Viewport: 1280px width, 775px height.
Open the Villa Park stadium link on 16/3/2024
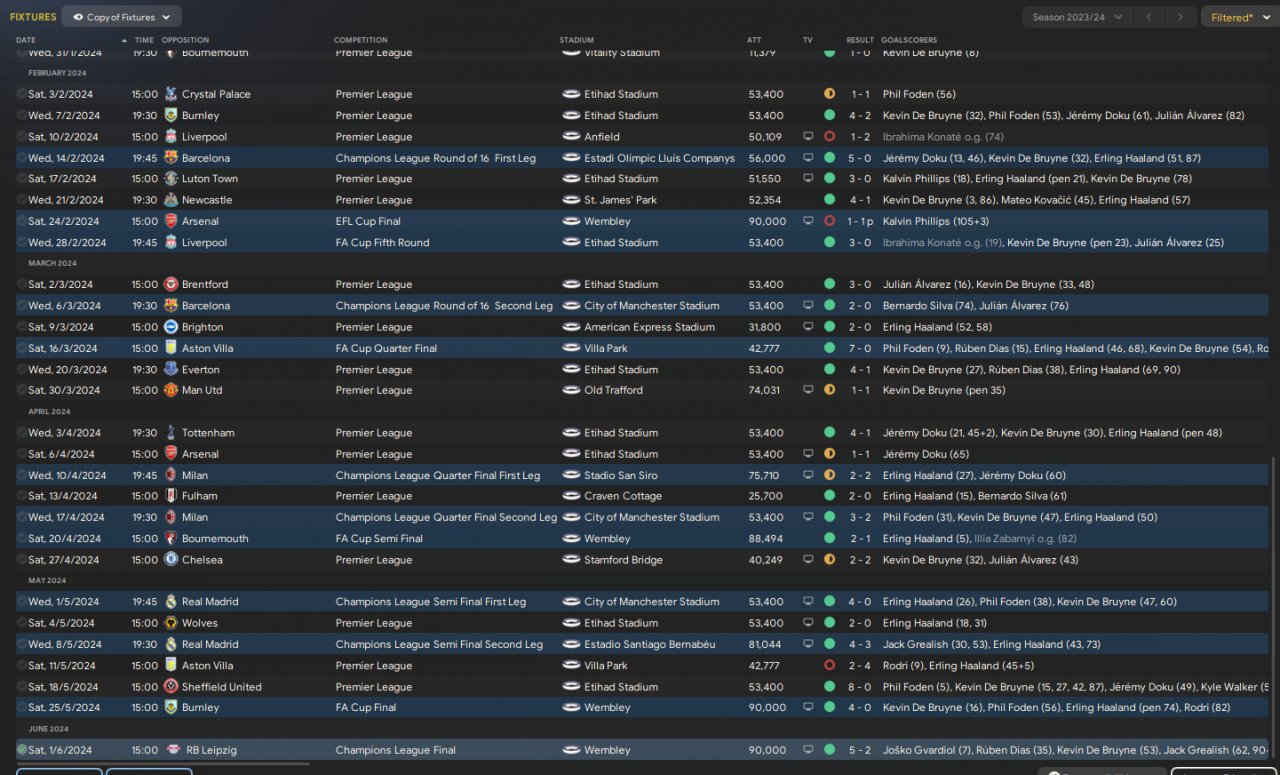(x=606, y=349)
